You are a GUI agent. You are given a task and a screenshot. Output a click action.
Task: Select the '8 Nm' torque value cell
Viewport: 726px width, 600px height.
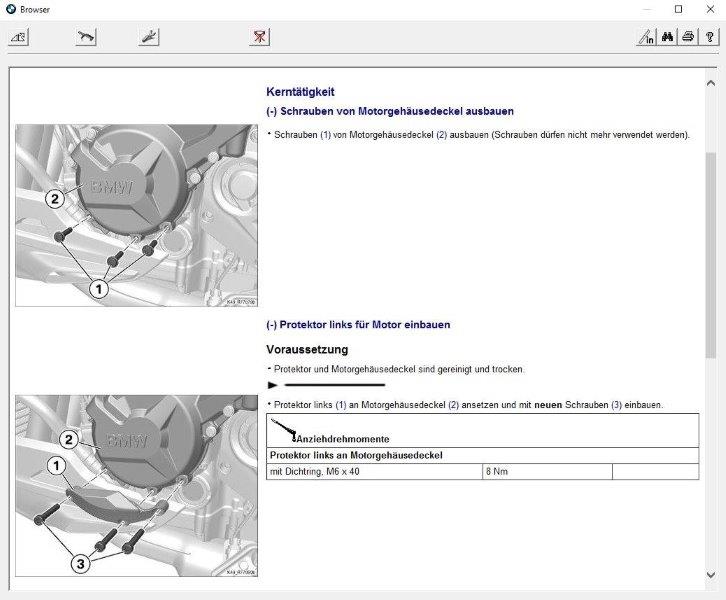click(546, 471)
